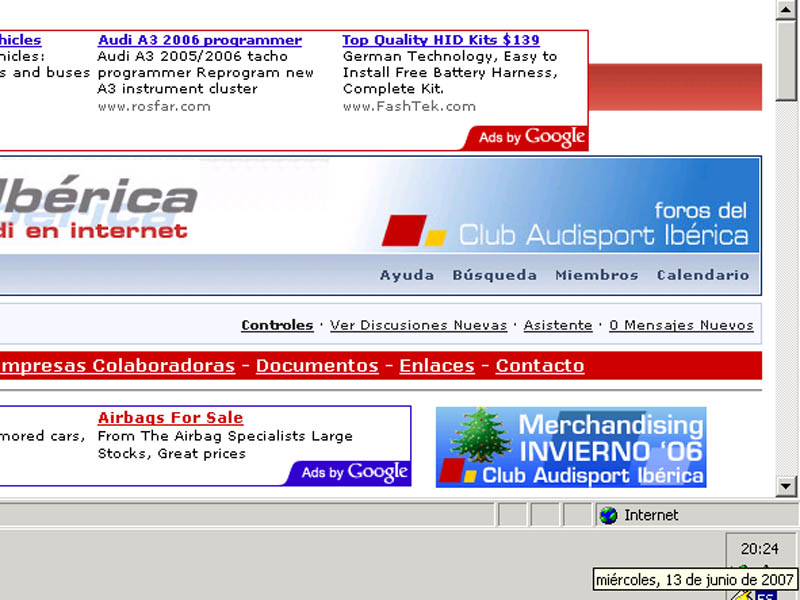
Task: Click the vertical scrollbar thumb
Action: point(786,61)
